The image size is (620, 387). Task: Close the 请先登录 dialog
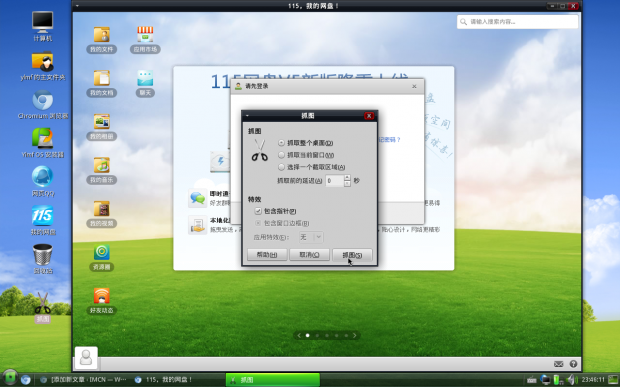click(414, 86)
